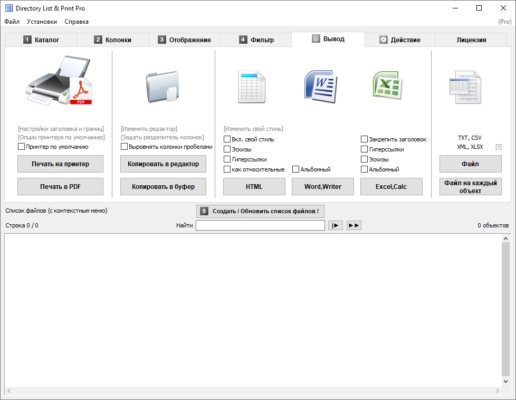This screenshot has width=516, height=400.
Task: Open the Установки menu
Action: [42, 22]
